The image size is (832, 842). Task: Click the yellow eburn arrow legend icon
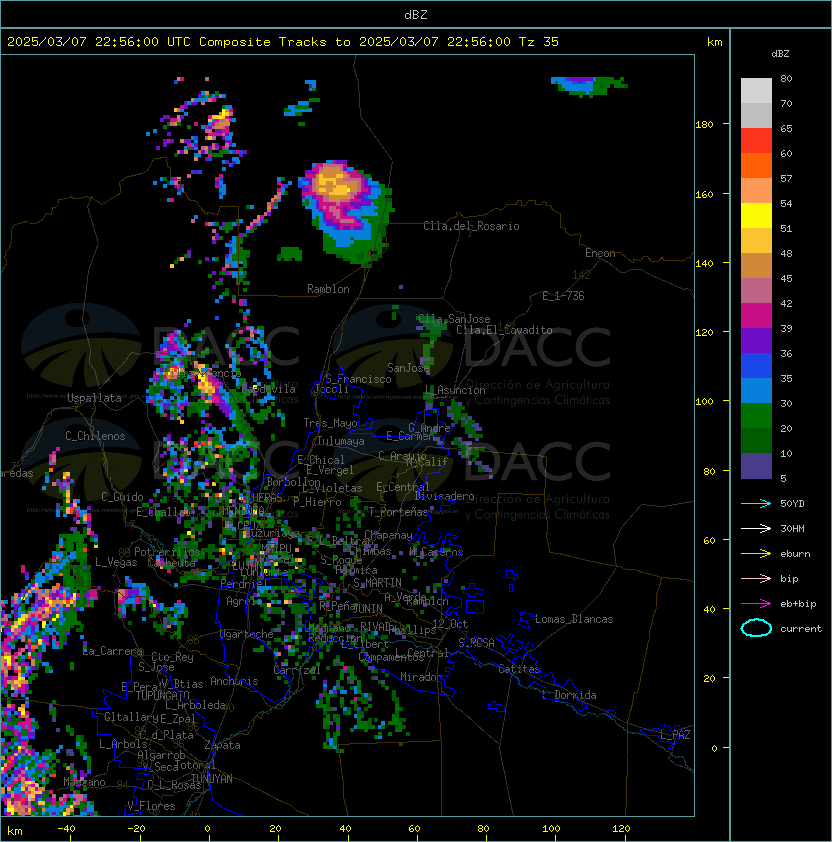(x=756, y=554)
